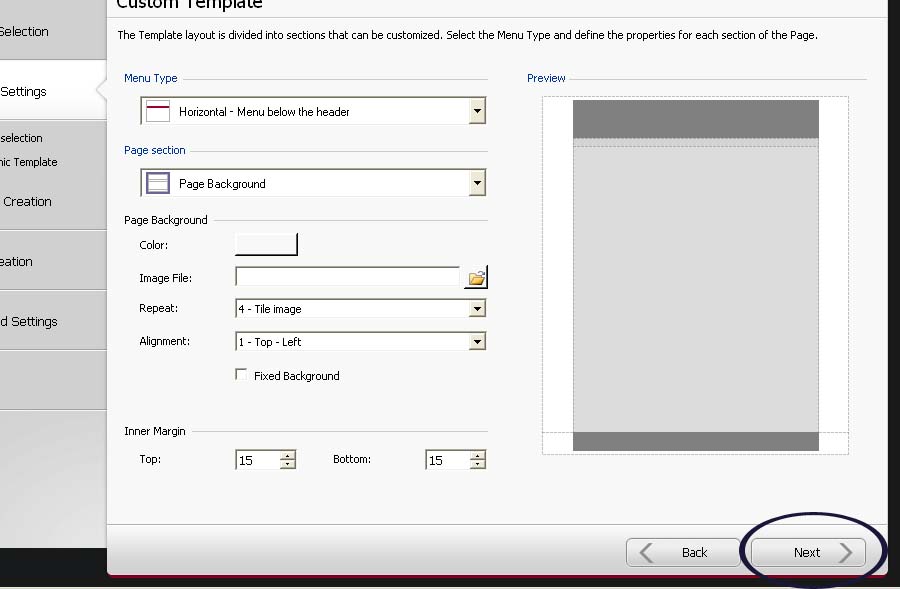Open the 'd Settings' sidebar step
Viewport: 900px width, 589px height.
(x=53, y=321)
